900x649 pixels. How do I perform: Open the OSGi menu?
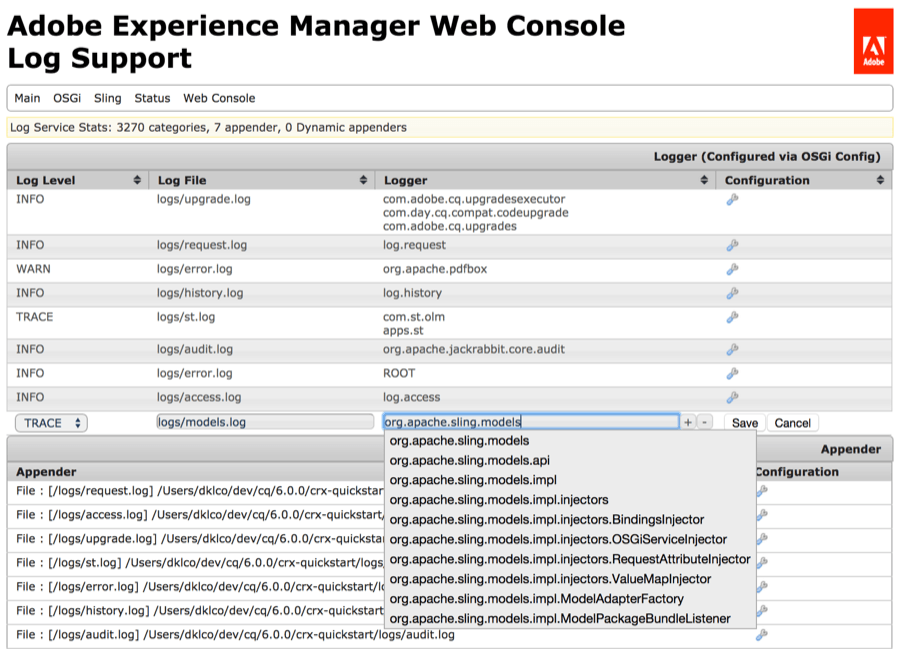tap(67, 98)
